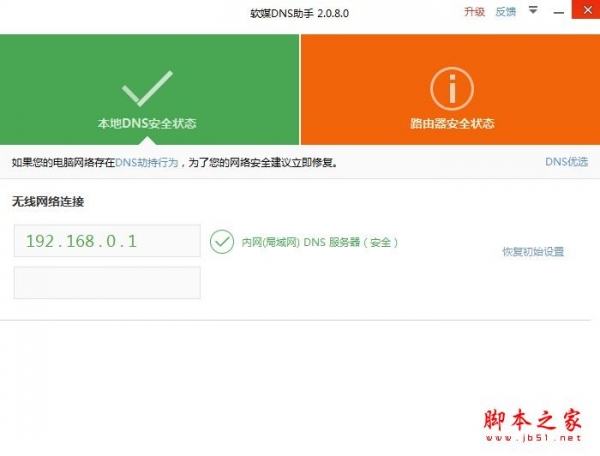Open the 反馈 feedback link
The image size is (600, 456).
pos(505,12)
